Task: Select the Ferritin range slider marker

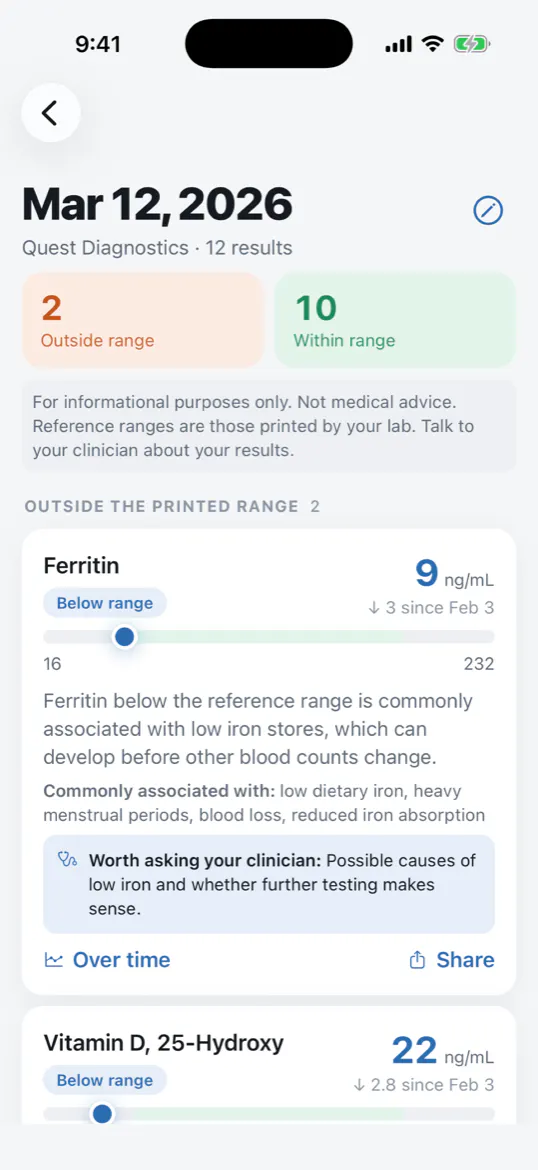Action: (x=125, y=636)
